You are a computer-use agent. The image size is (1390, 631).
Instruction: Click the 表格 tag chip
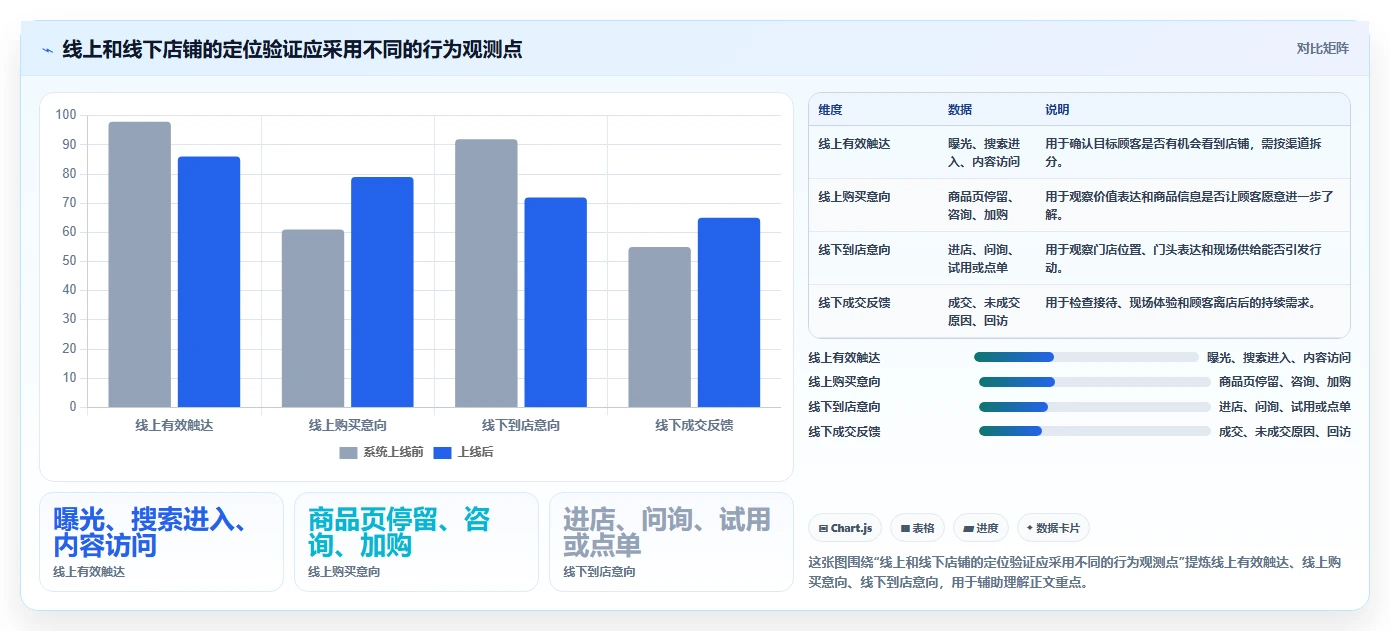[x=917, y=528]
